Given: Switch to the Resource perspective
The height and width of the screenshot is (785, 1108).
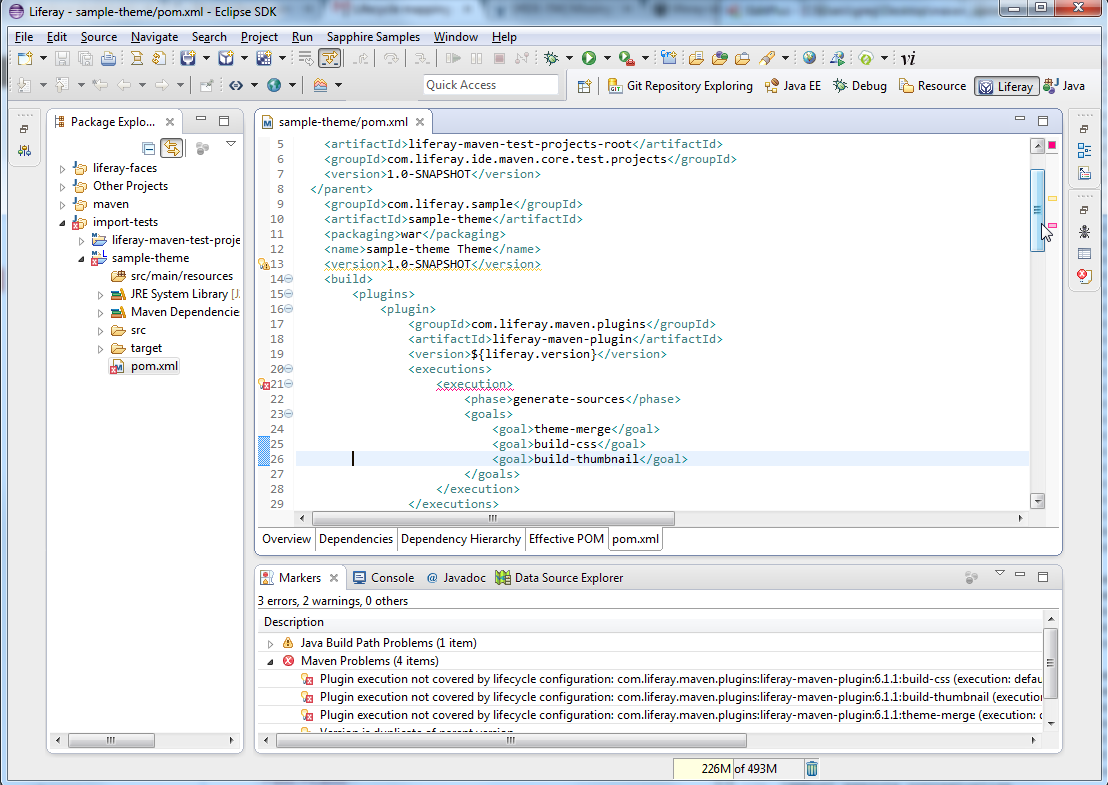Looking at the screenshot, I should pyautogui.click(x=932, y=86).
